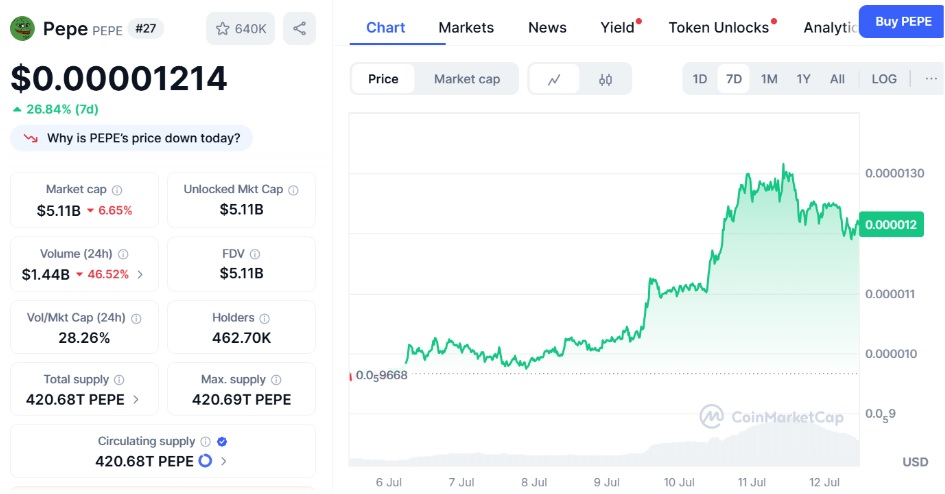
Task: Click the FDV info icon
Action: coord(255,254)
